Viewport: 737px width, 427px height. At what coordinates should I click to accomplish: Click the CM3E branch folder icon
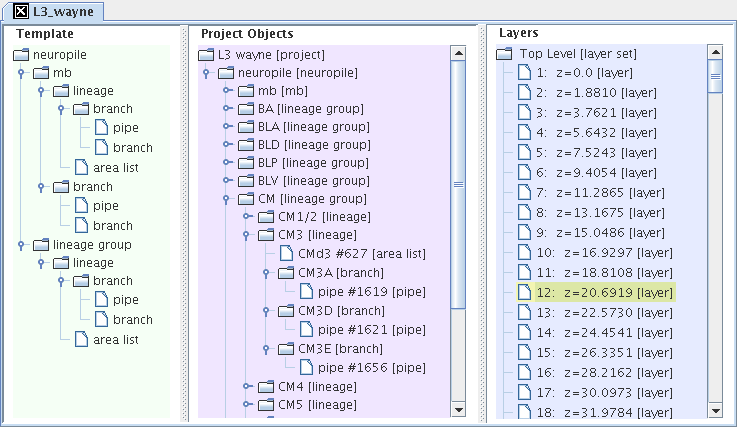coord(285,349)
